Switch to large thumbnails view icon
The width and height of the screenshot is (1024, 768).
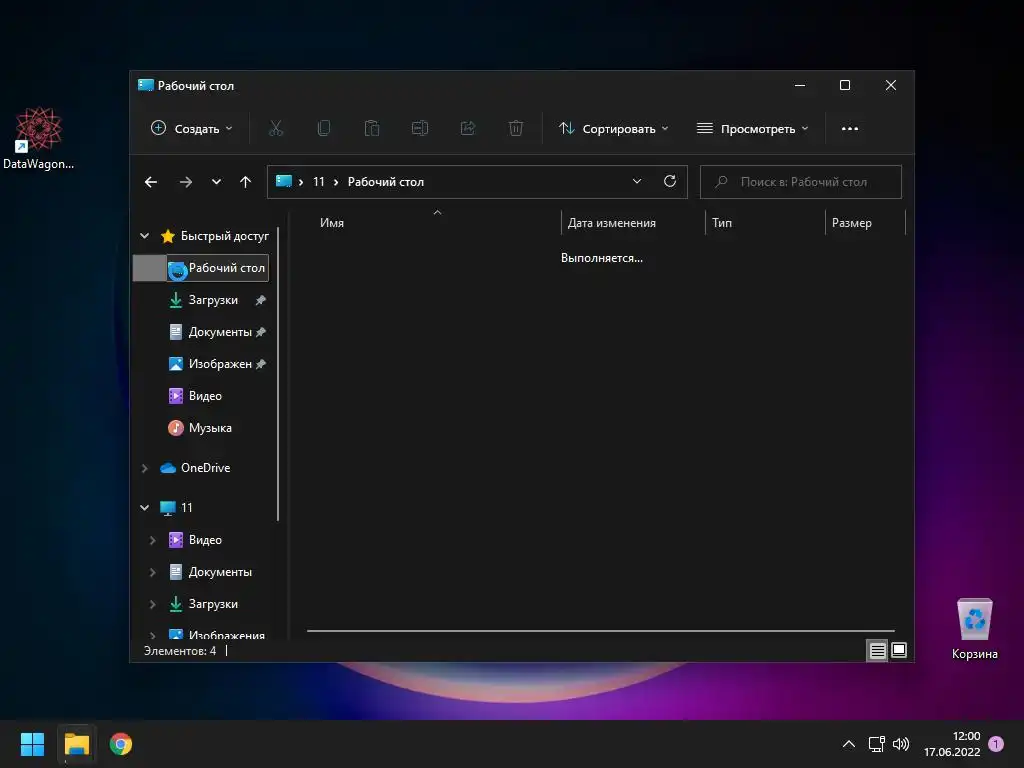point(899,650)
